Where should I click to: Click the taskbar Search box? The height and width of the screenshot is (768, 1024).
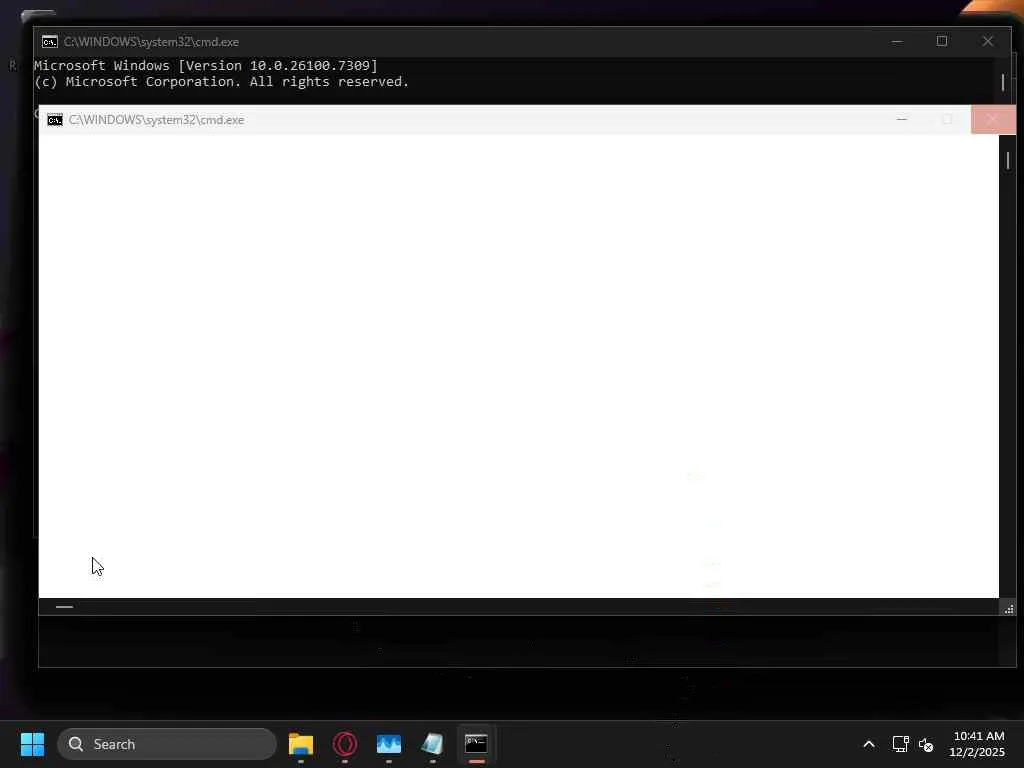[167, 744]
